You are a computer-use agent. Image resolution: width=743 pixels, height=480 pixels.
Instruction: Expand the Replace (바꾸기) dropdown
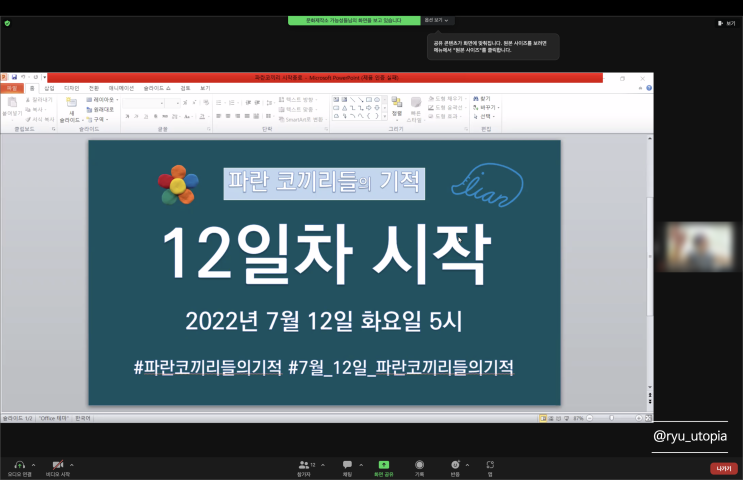[x=487, y=108]
